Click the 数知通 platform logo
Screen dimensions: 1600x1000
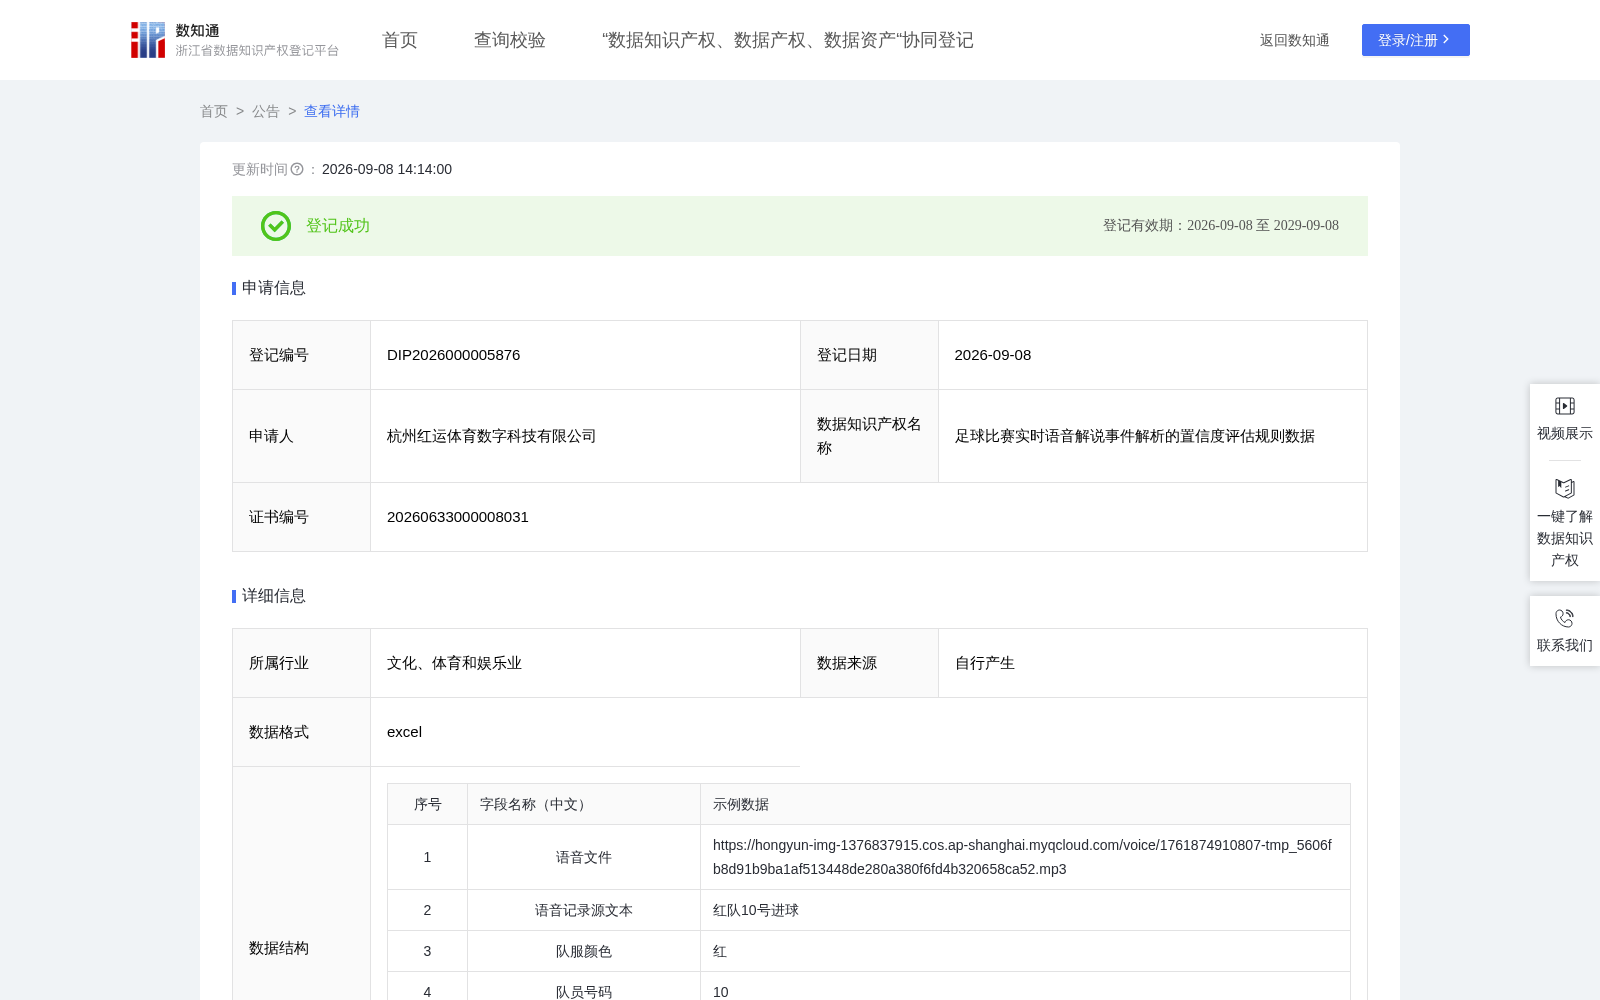coord(235,40)
